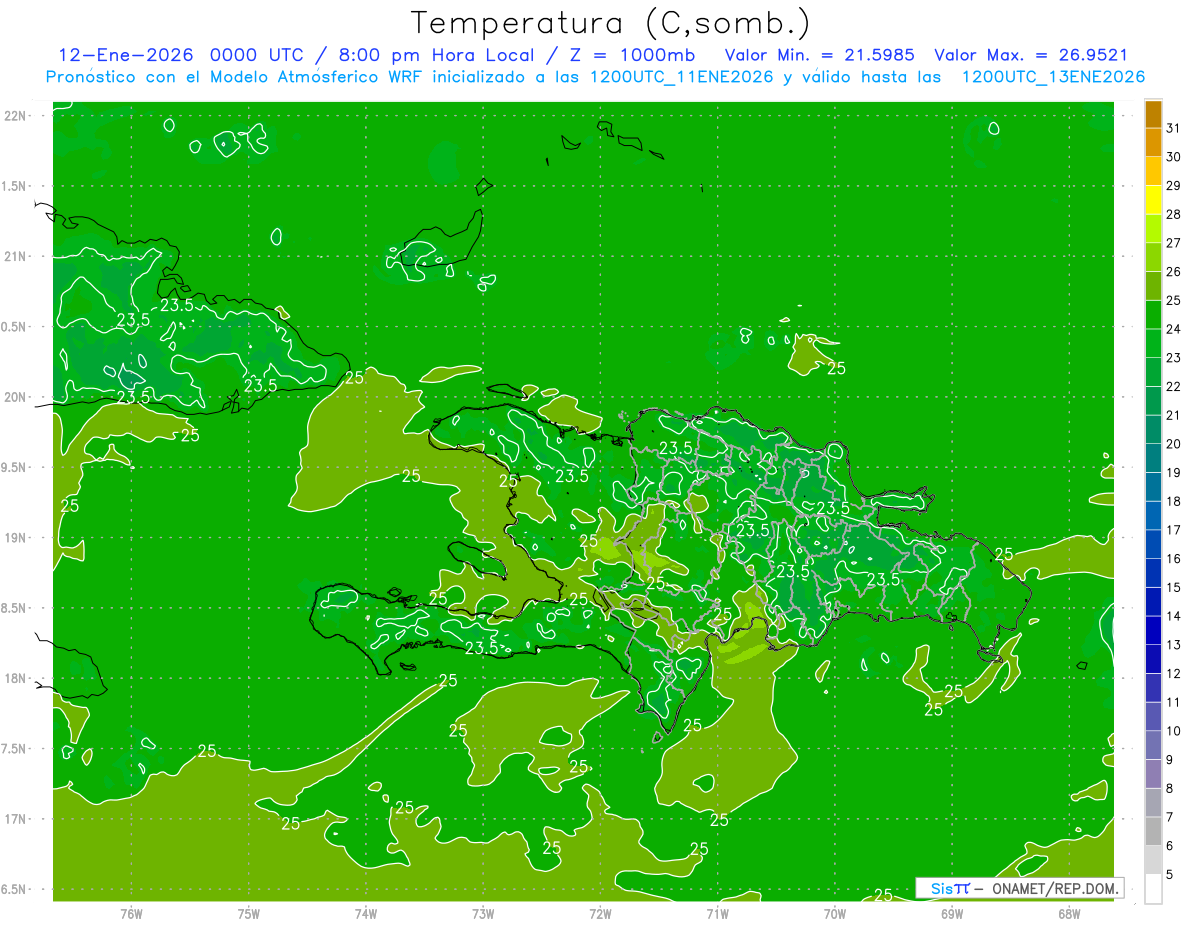The image size is (1200, 927).
Task: Click the colorbar label "10"
Action: coord(1173,731)
